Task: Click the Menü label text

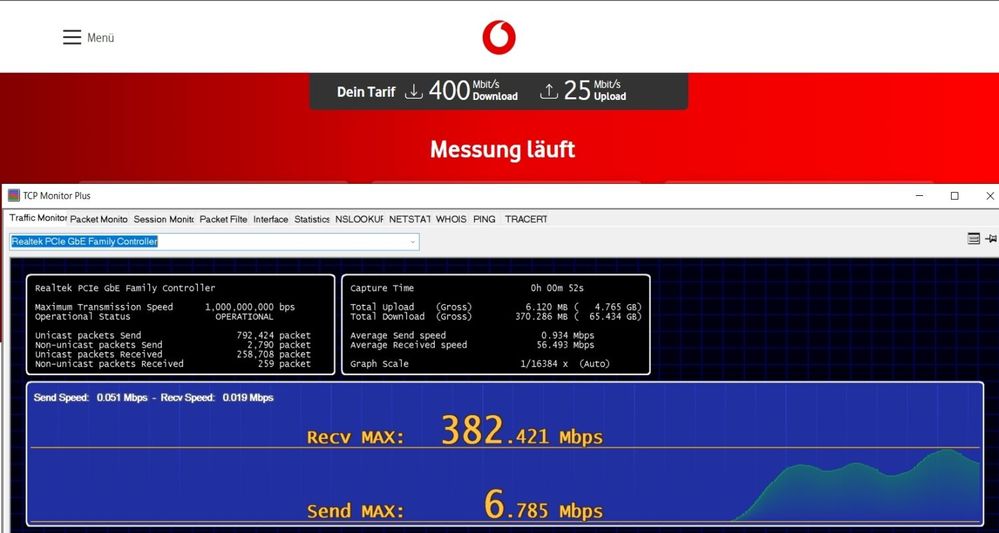Action: click(101, 38)
